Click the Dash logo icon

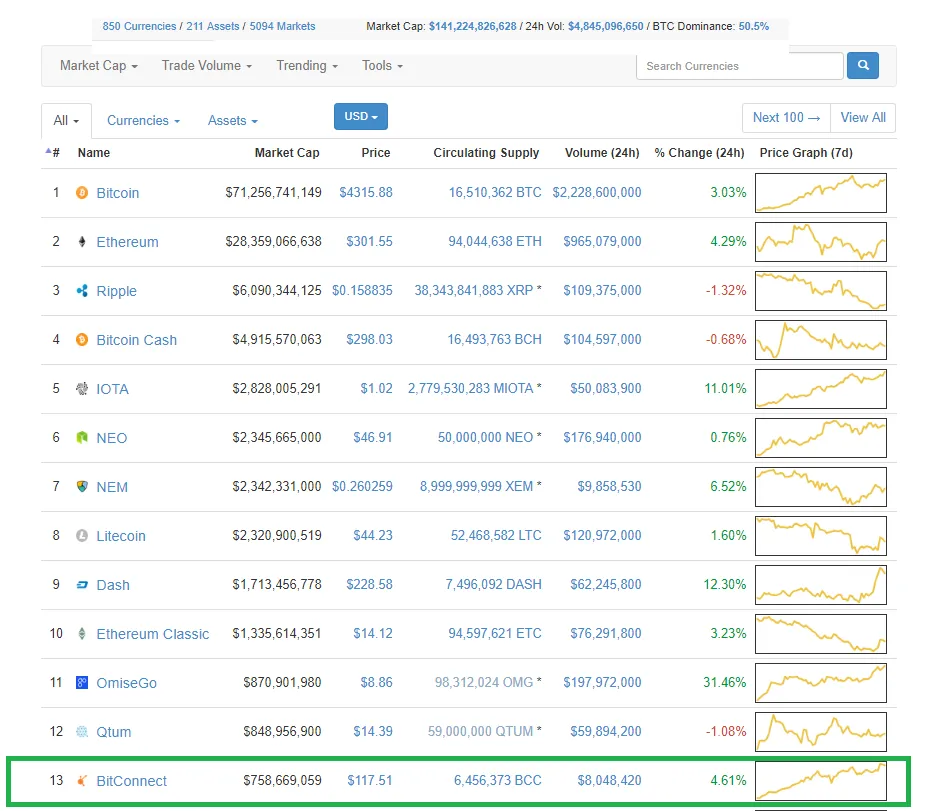point(82,585)
